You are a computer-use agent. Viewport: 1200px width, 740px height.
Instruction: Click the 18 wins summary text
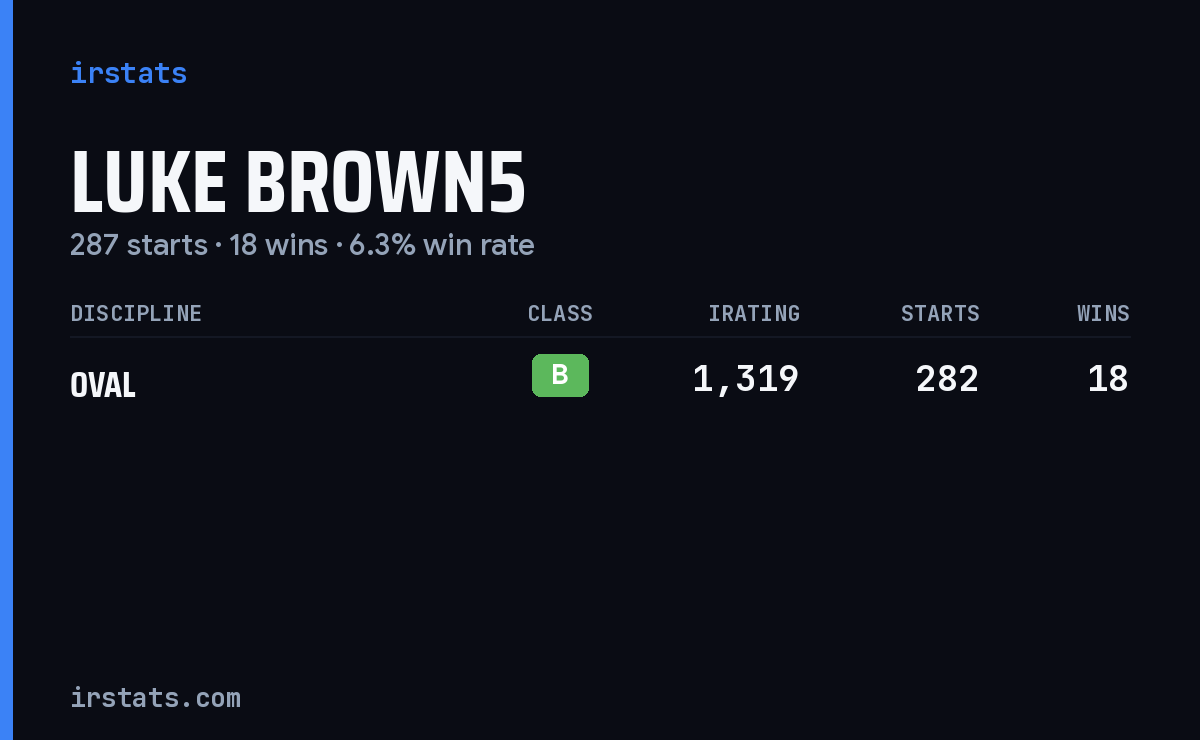coord(278,245)
